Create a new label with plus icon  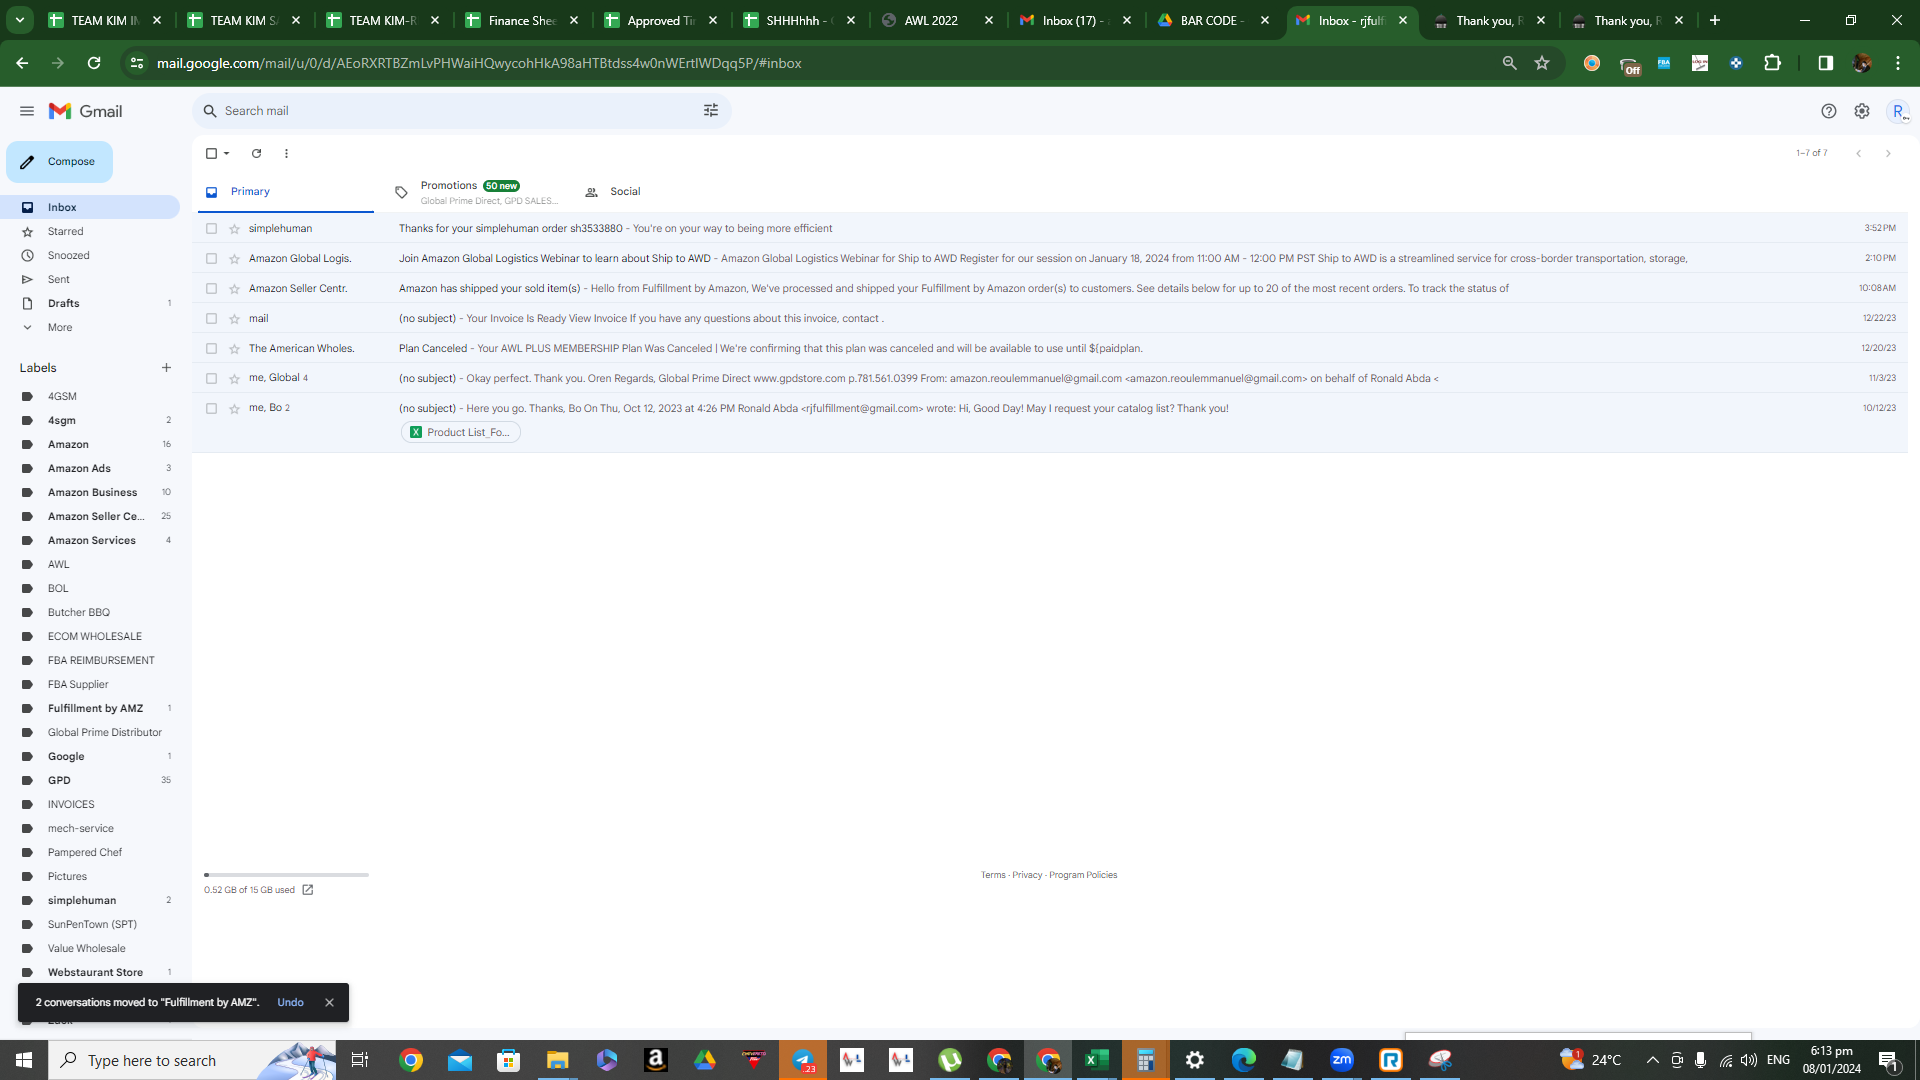(166, 368)
